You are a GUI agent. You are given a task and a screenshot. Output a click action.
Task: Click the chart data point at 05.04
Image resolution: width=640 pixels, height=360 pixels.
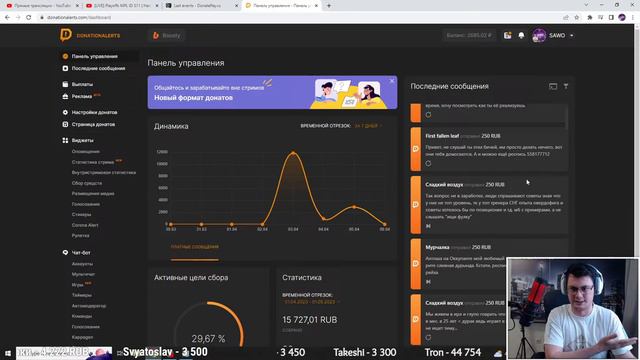[354, 207]
